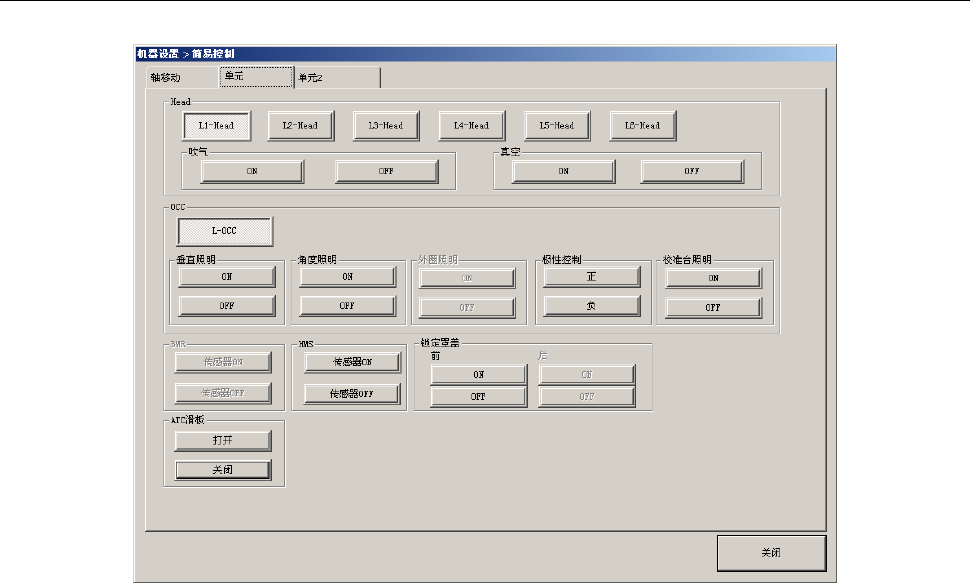Viewport: 970px width, 583px height.
Task: Turn the 前 lock cover OFF
Action: pos(479,396)
